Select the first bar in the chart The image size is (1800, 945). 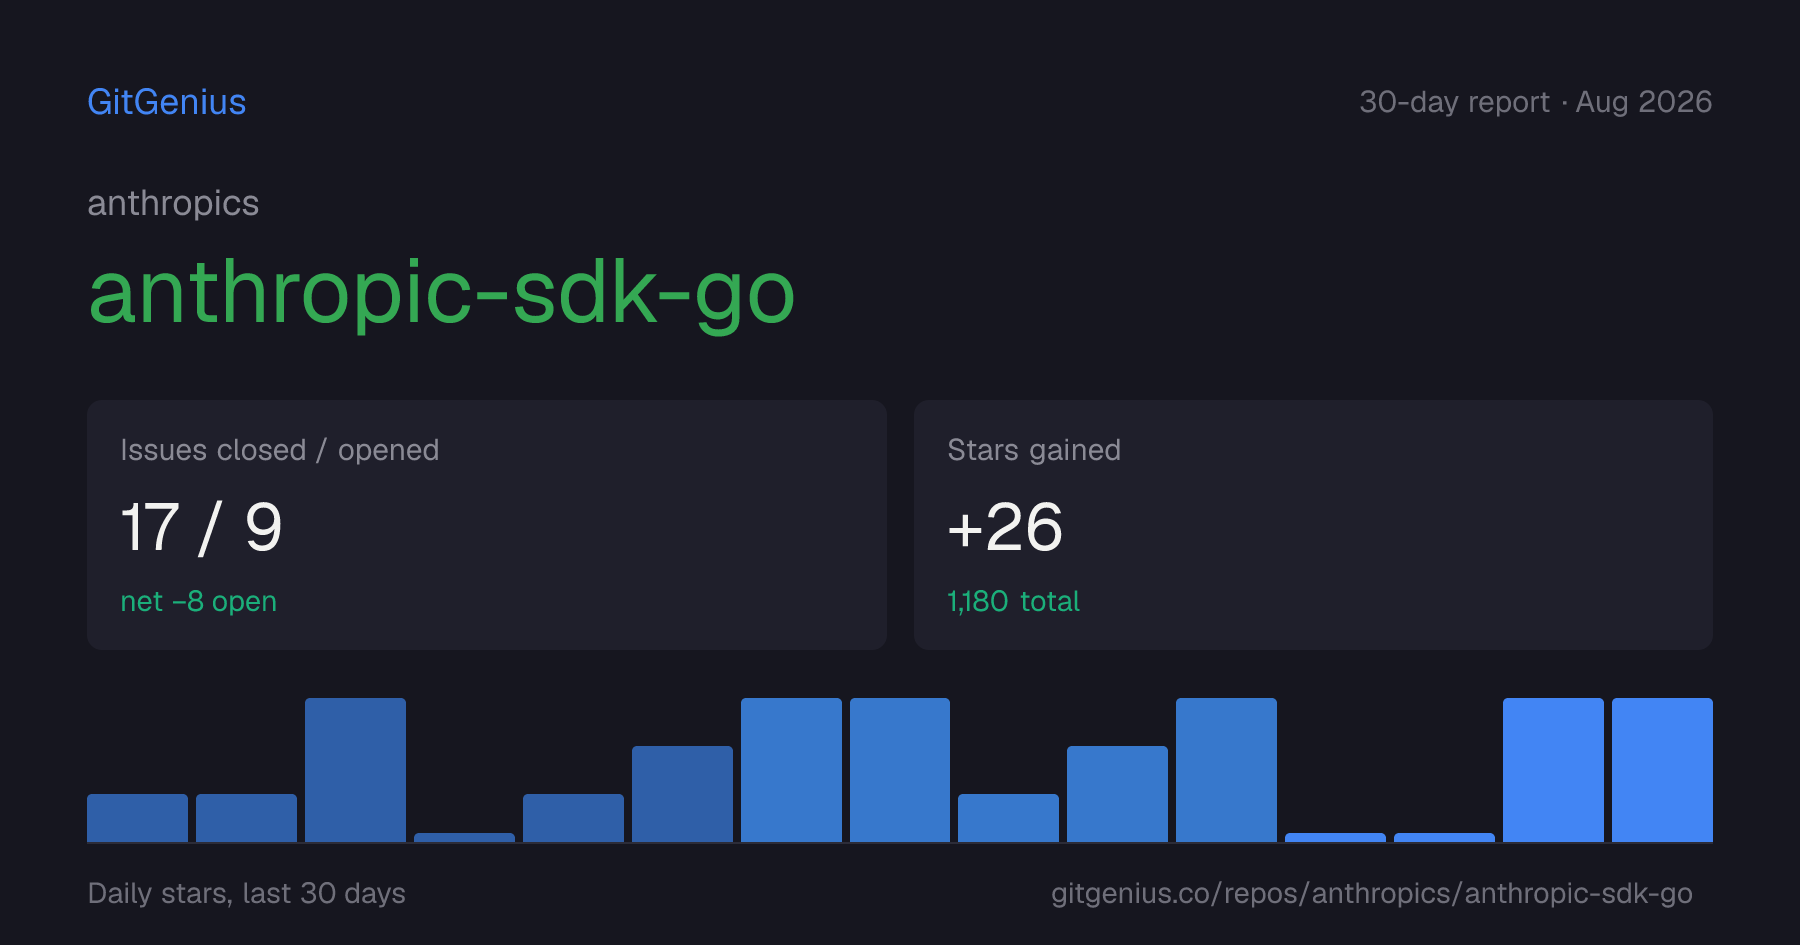[137, 818]
